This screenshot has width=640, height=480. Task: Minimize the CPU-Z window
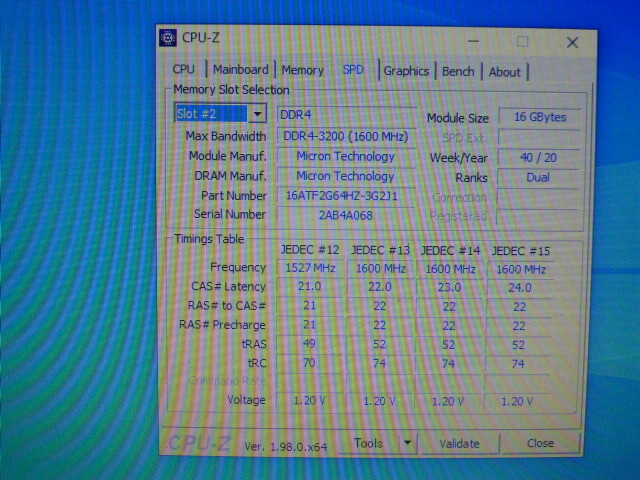click(473, 41)
